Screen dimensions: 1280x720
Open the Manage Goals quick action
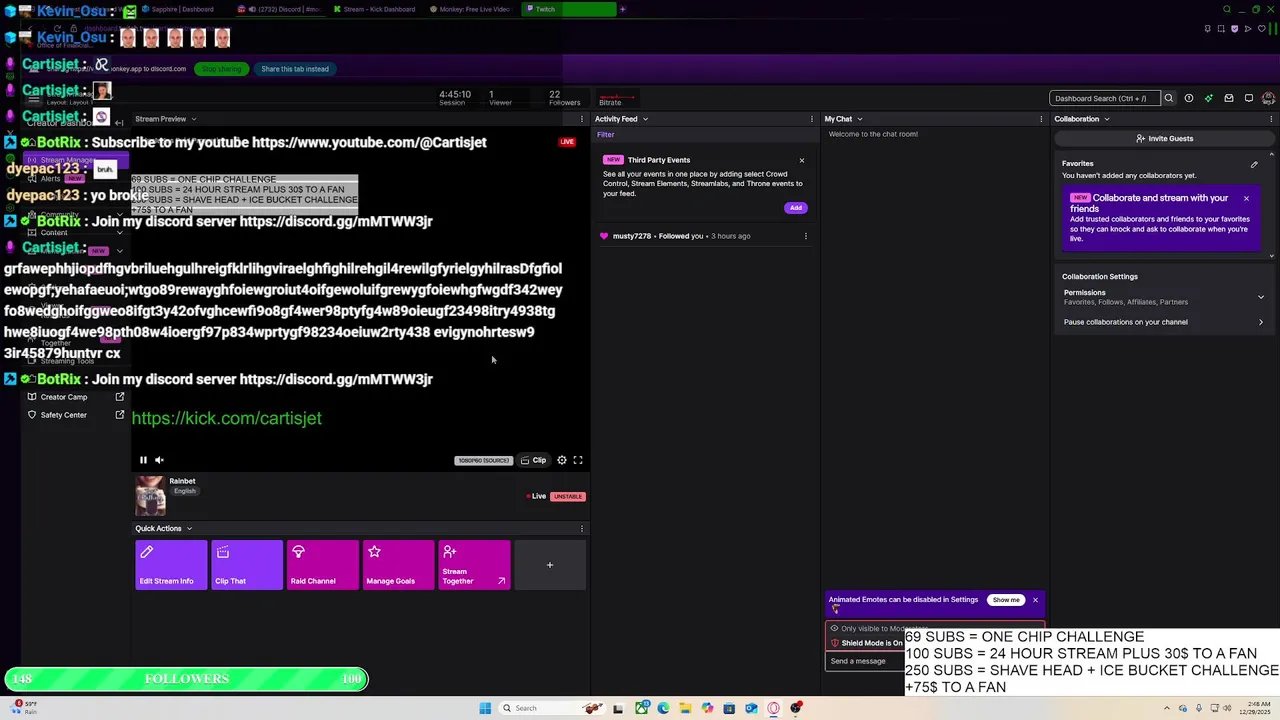point(398,565)
